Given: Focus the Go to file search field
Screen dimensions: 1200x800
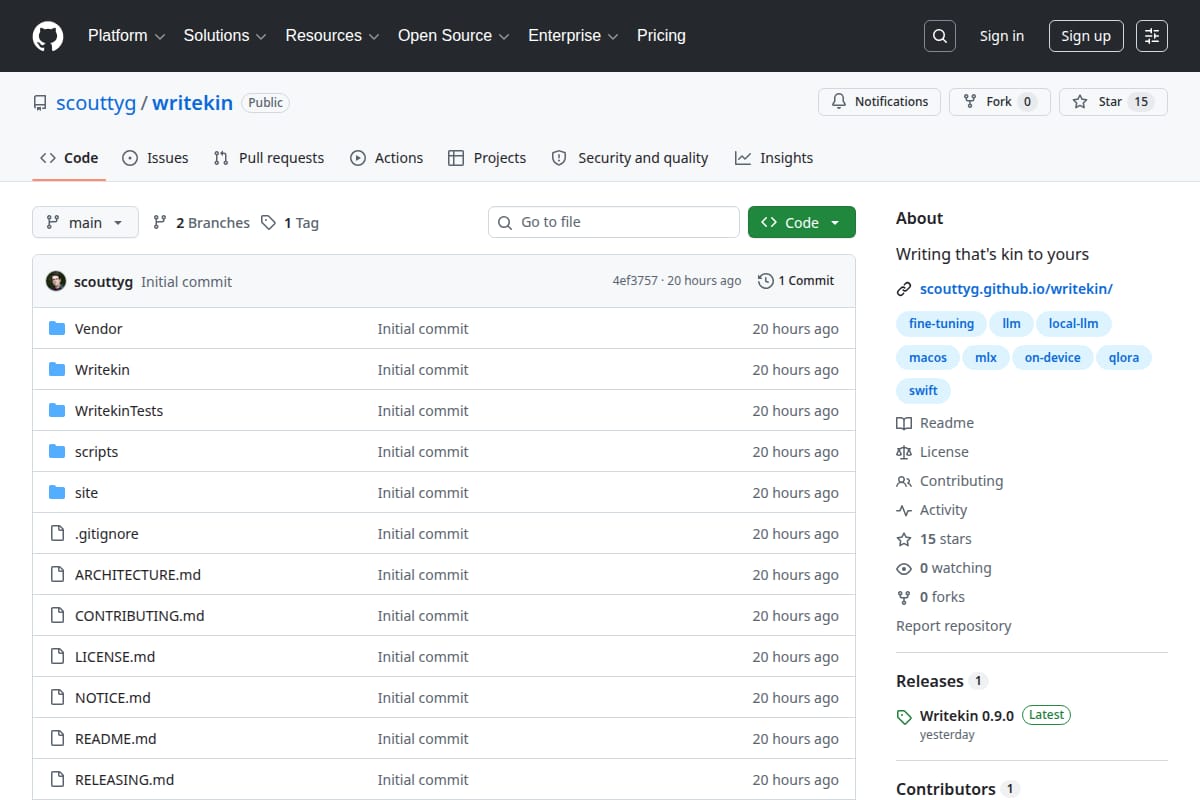Looking at the screenshot, I should pyautogui.click(x=614, y=222).
